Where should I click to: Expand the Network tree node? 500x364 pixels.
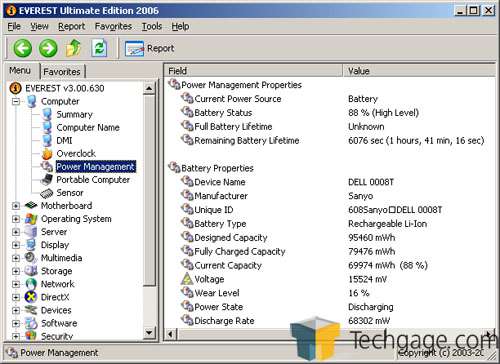16,284
